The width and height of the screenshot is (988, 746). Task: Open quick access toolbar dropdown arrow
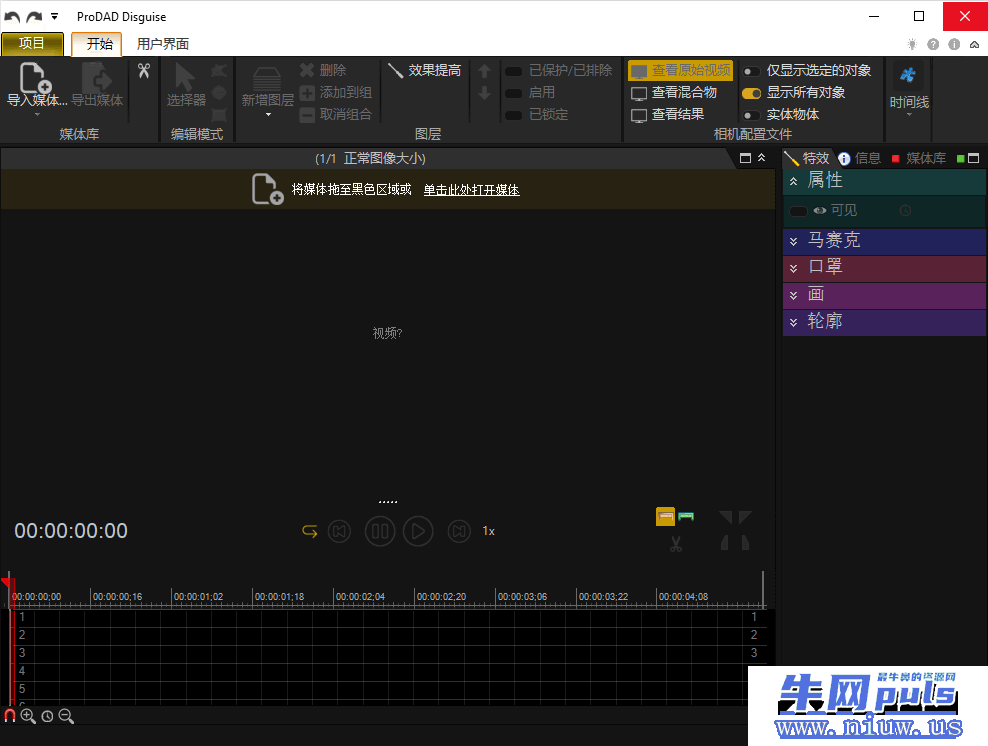click(x=55, y=16)
